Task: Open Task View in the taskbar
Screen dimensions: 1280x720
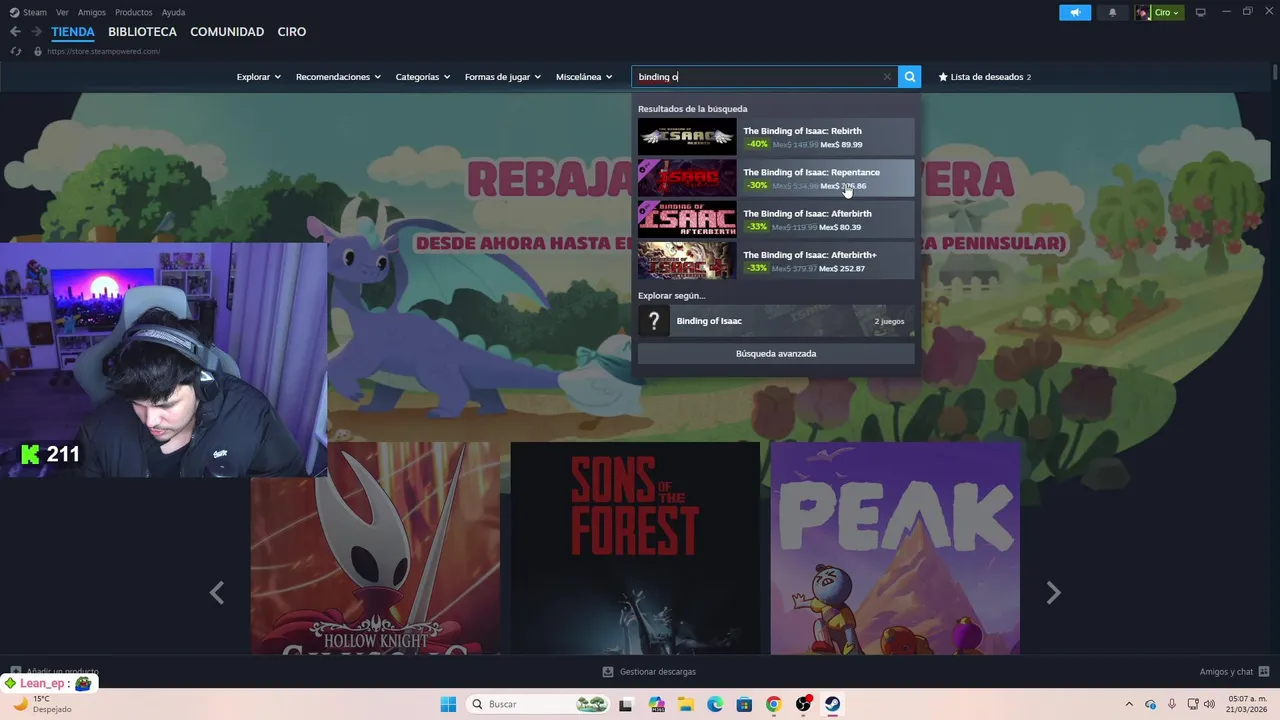Action: point(626,704)
